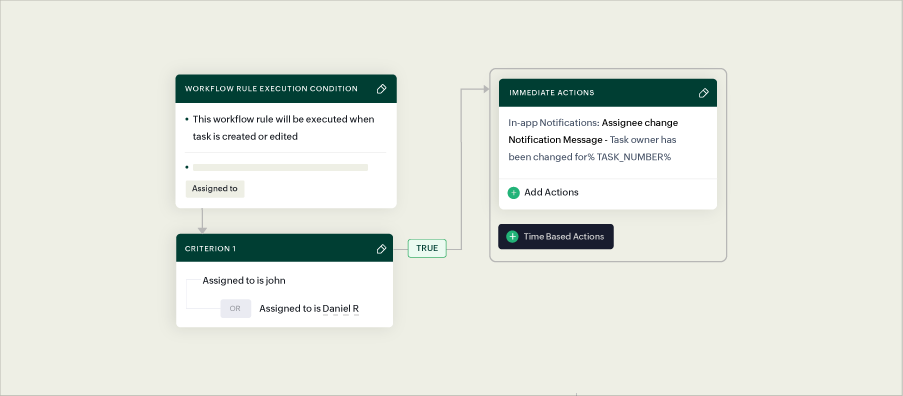Select the TRUE branch label

point(427,249)
